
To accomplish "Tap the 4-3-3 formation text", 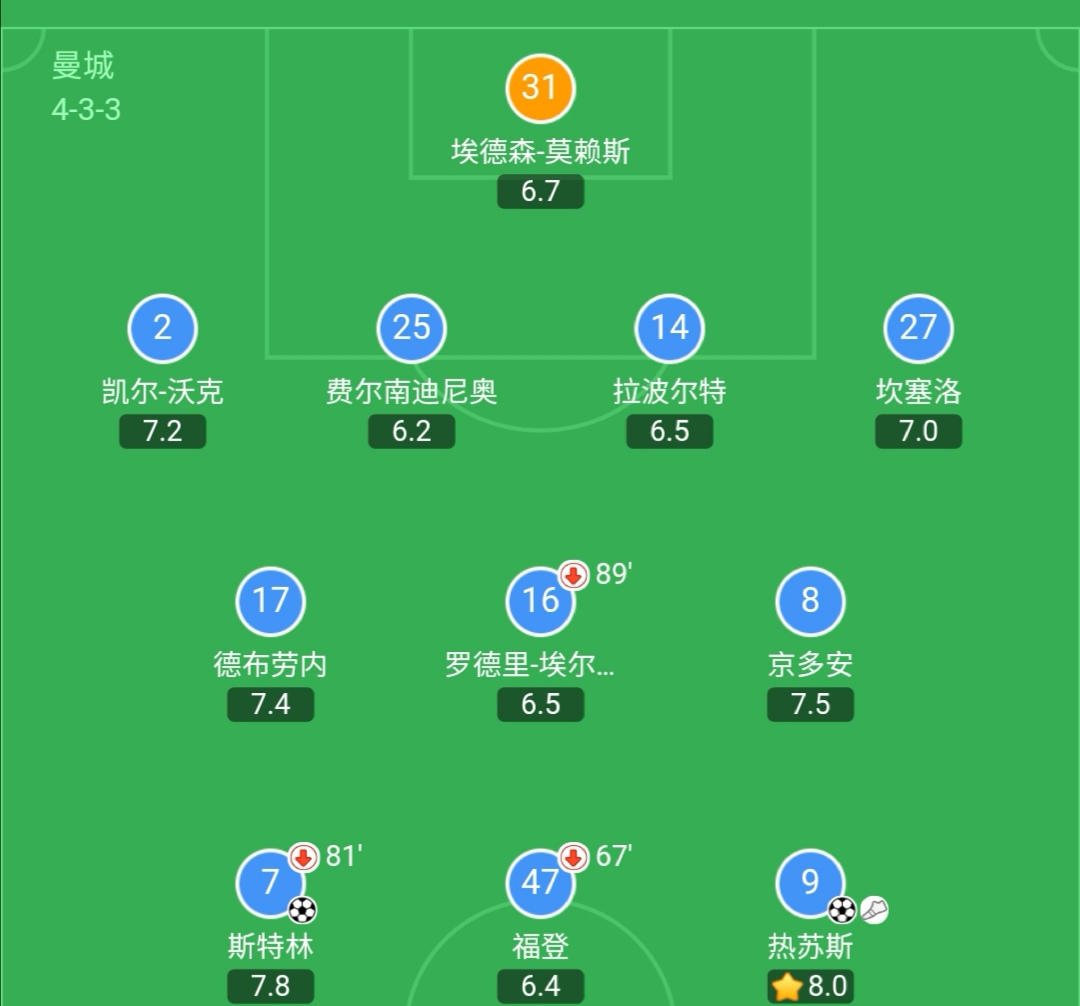I will pos(86,109).
